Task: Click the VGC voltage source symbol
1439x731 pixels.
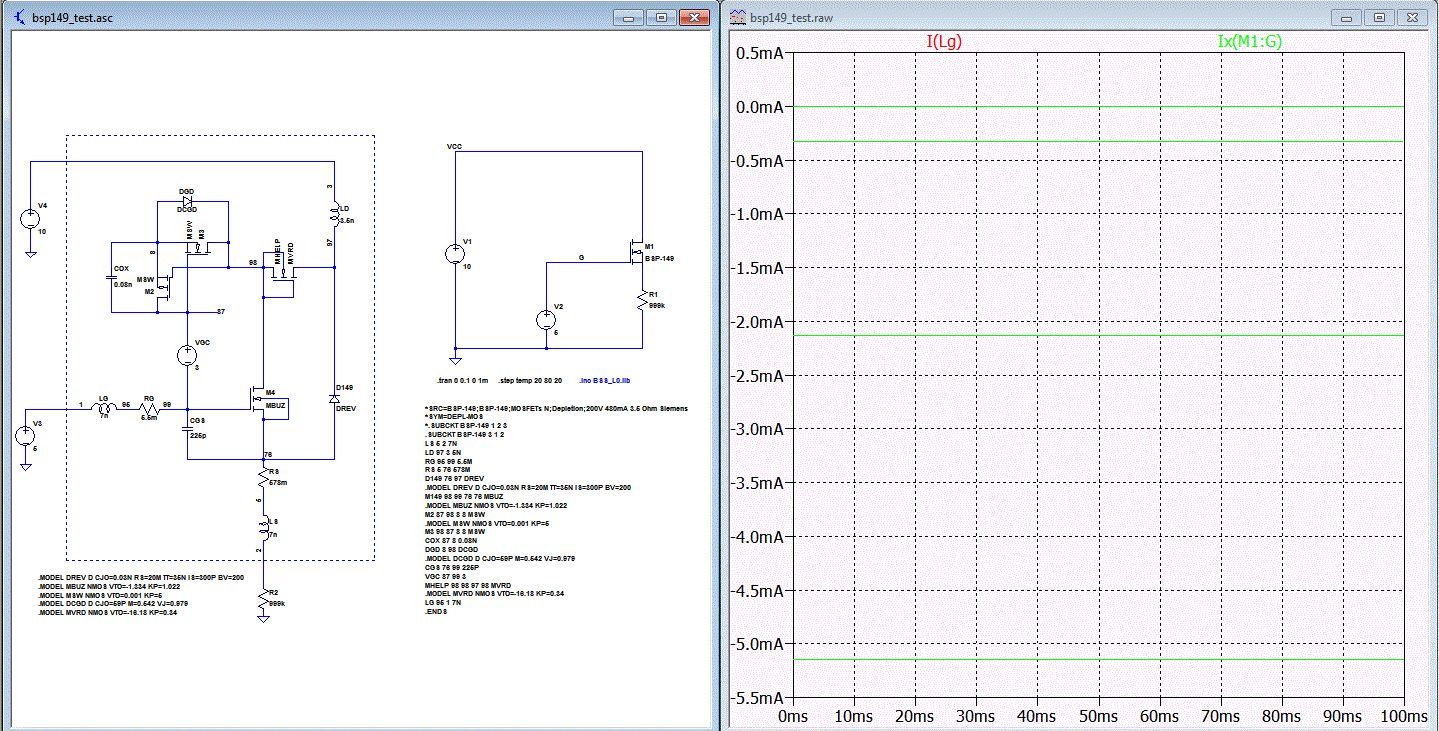Action: (187, 355)
